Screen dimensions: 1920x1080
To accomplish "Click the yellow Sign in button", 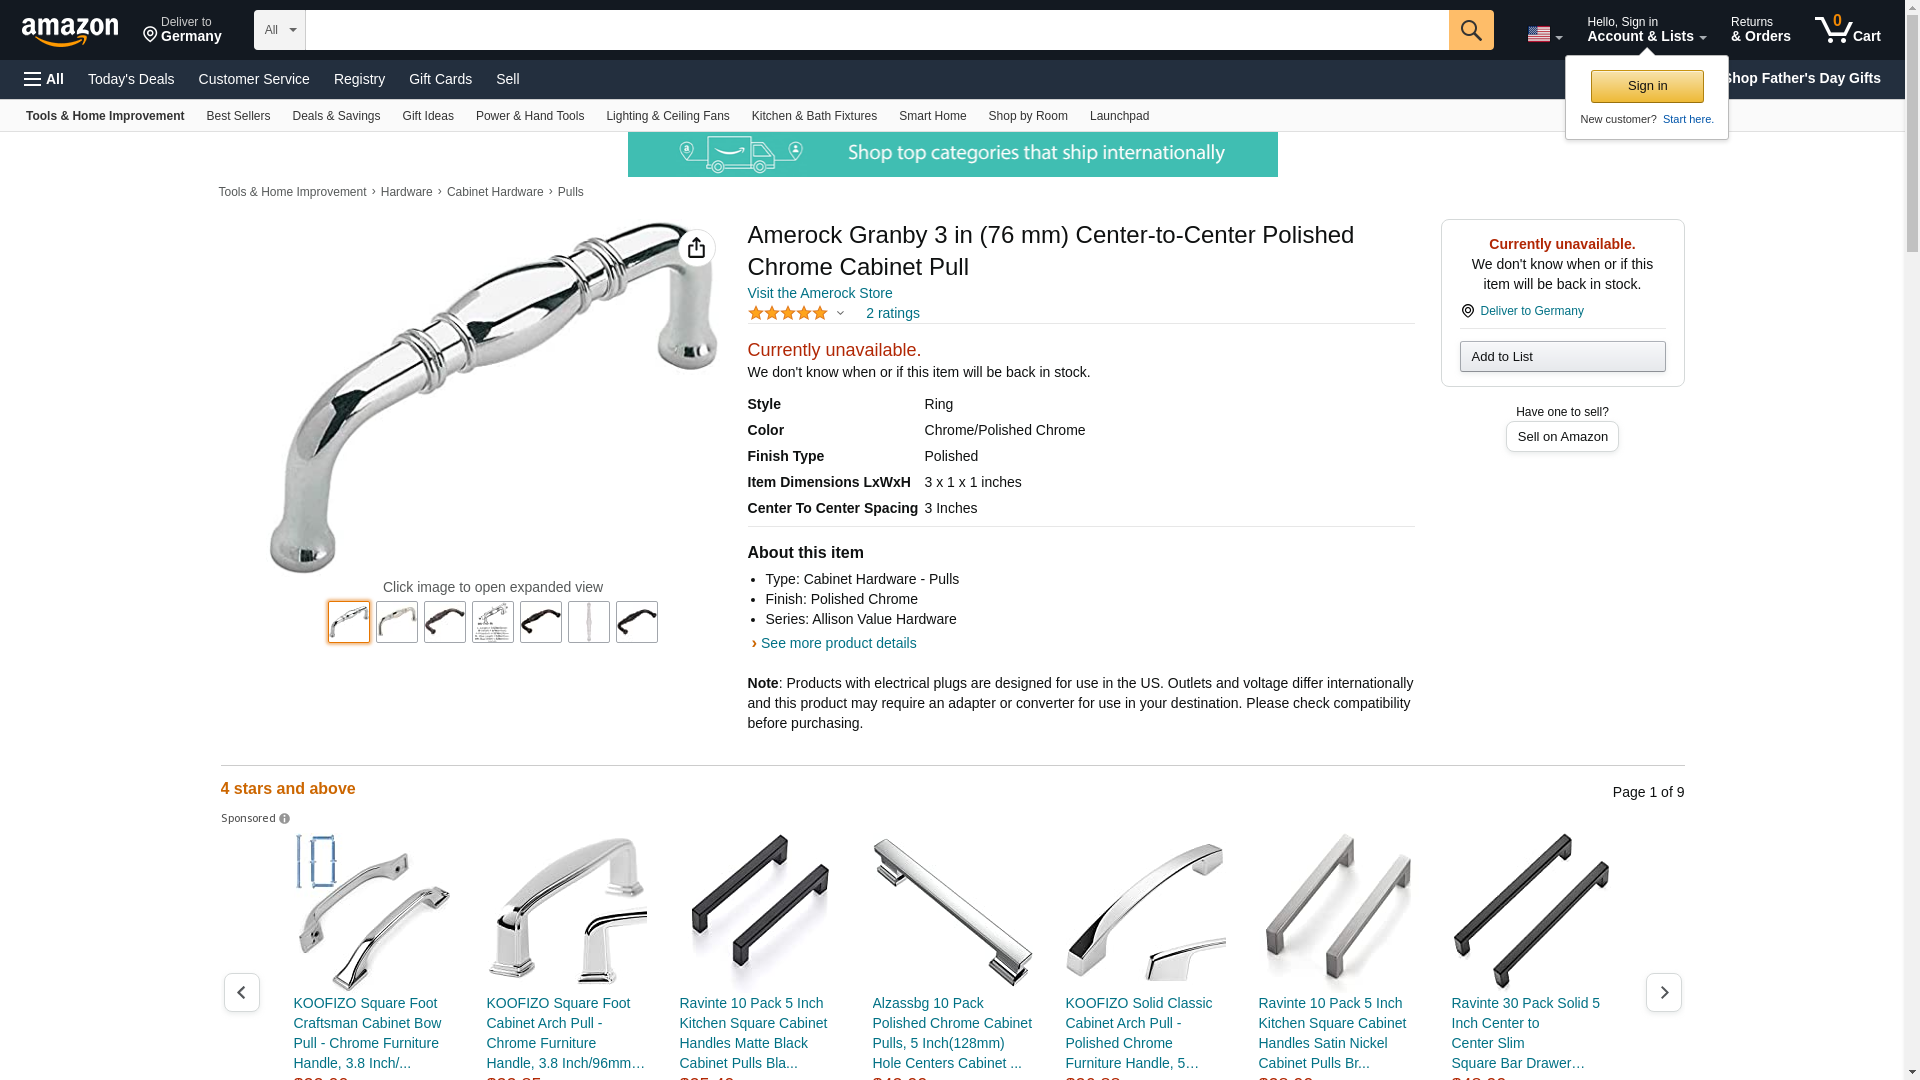I will (x=1647, y=86).
